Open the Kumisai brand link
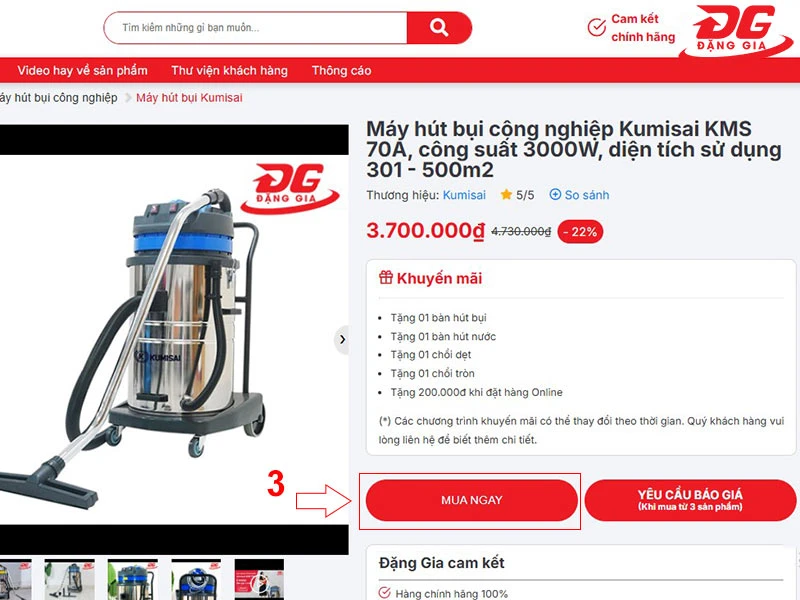800x600 pixels. point(464,195)
